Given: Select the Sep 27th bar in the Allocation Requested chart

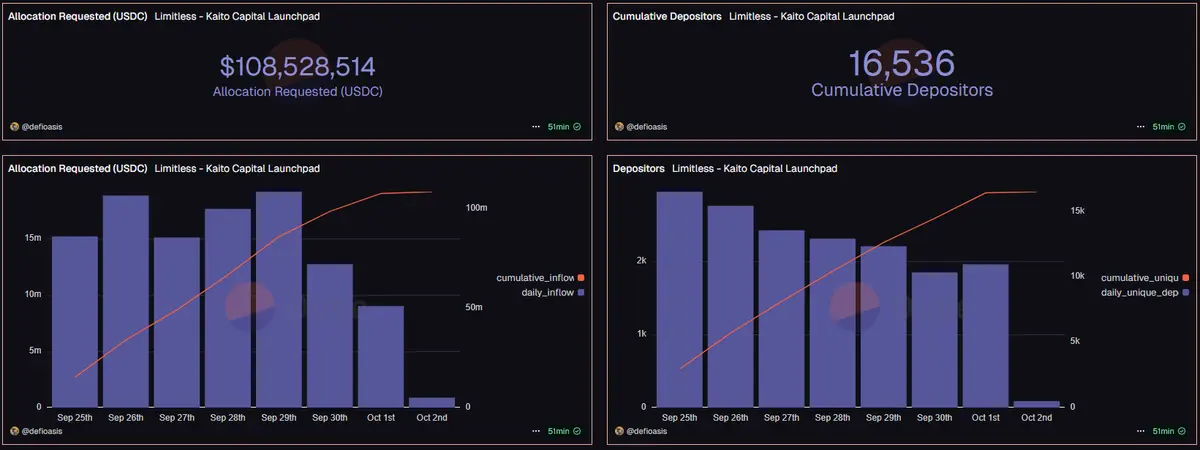Looking at the screenshot, I should [177, 322].
